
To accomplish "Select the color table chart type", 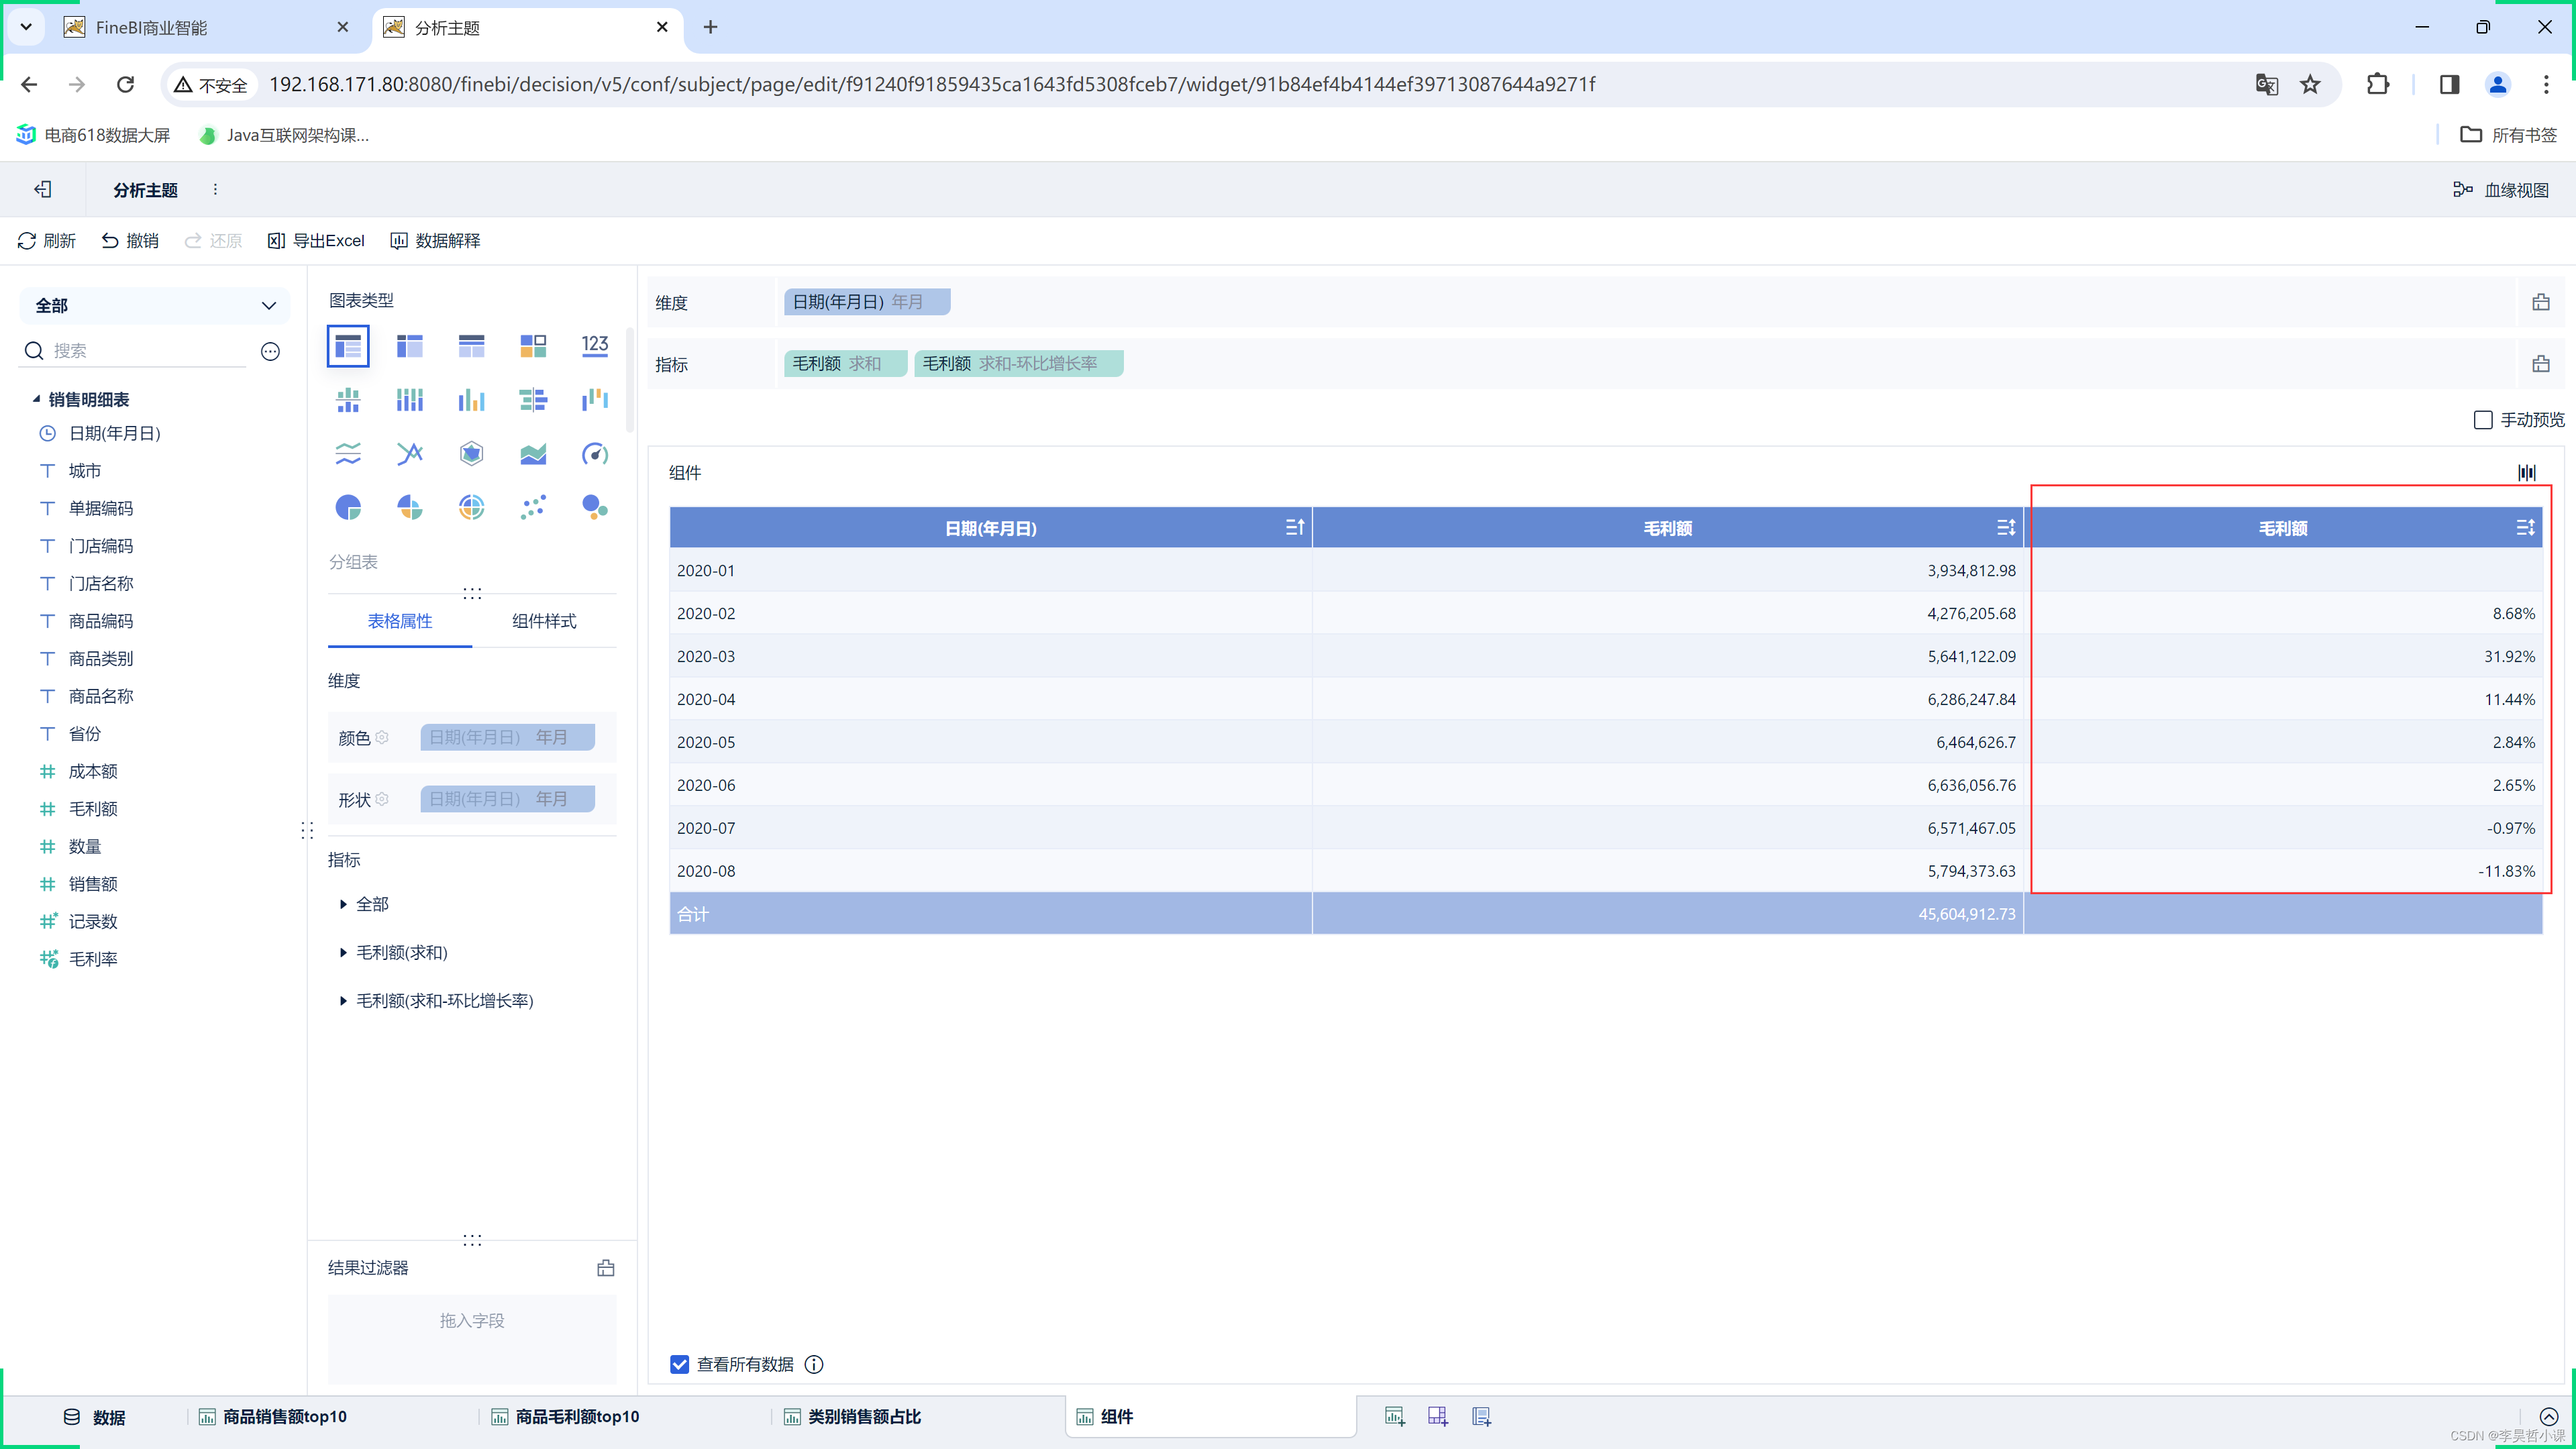I will (x=533, y=346).
